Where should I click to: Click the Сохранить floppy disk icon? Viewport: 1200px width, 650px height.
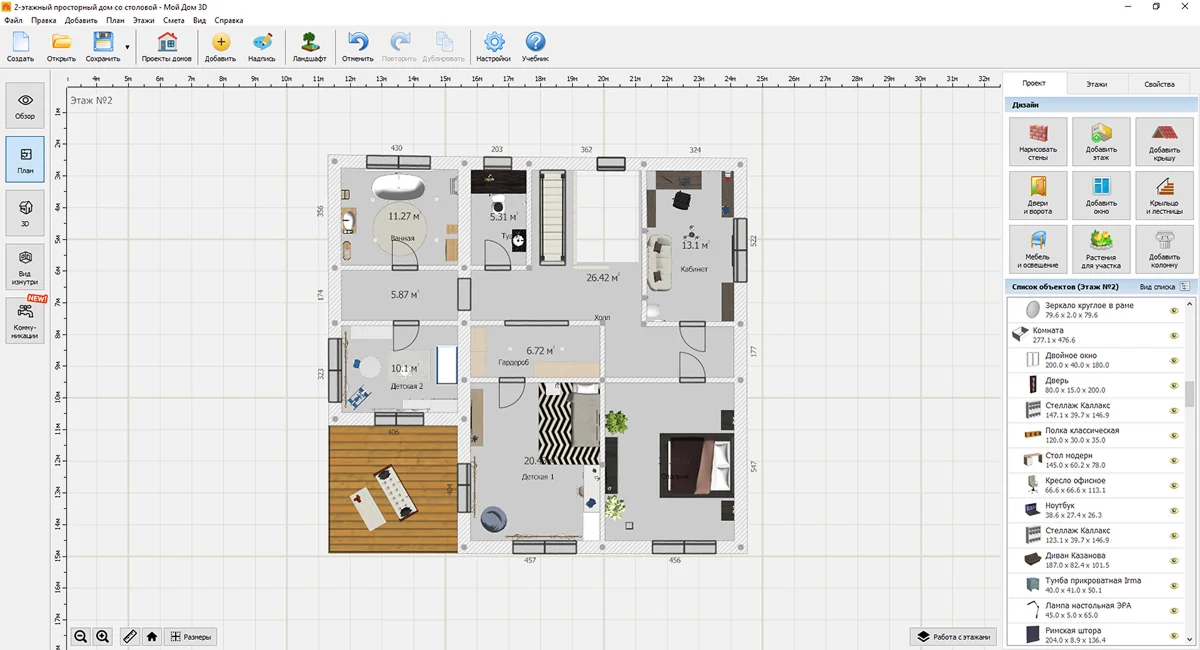[103, 46]
